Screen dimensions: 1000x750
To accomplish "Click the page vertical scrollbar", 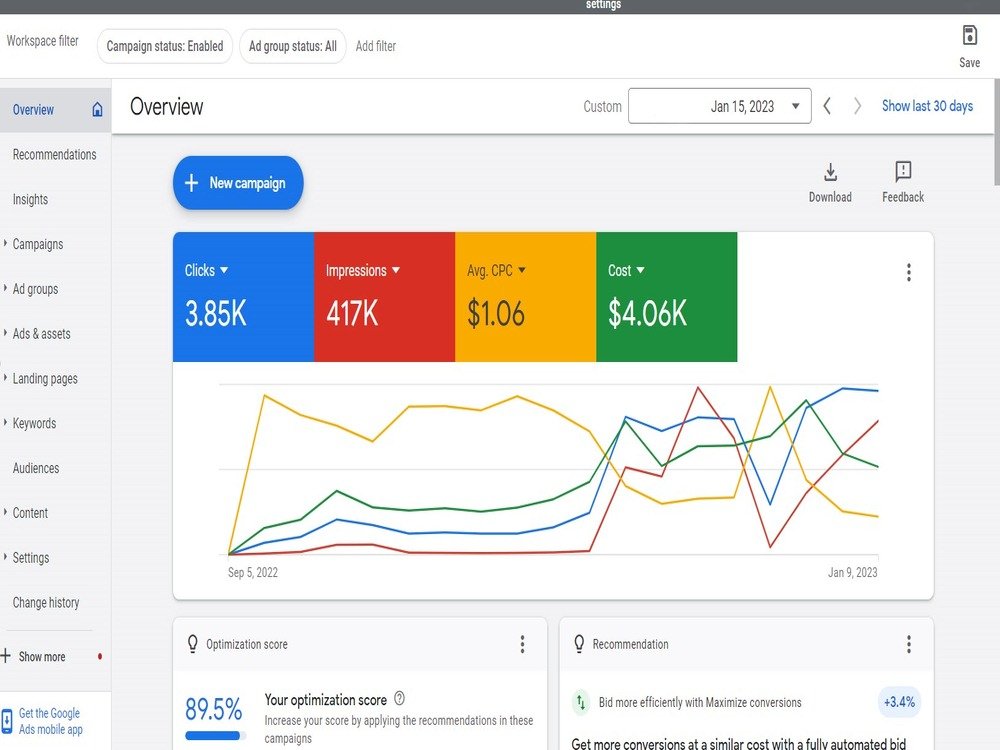I will 996,131.
